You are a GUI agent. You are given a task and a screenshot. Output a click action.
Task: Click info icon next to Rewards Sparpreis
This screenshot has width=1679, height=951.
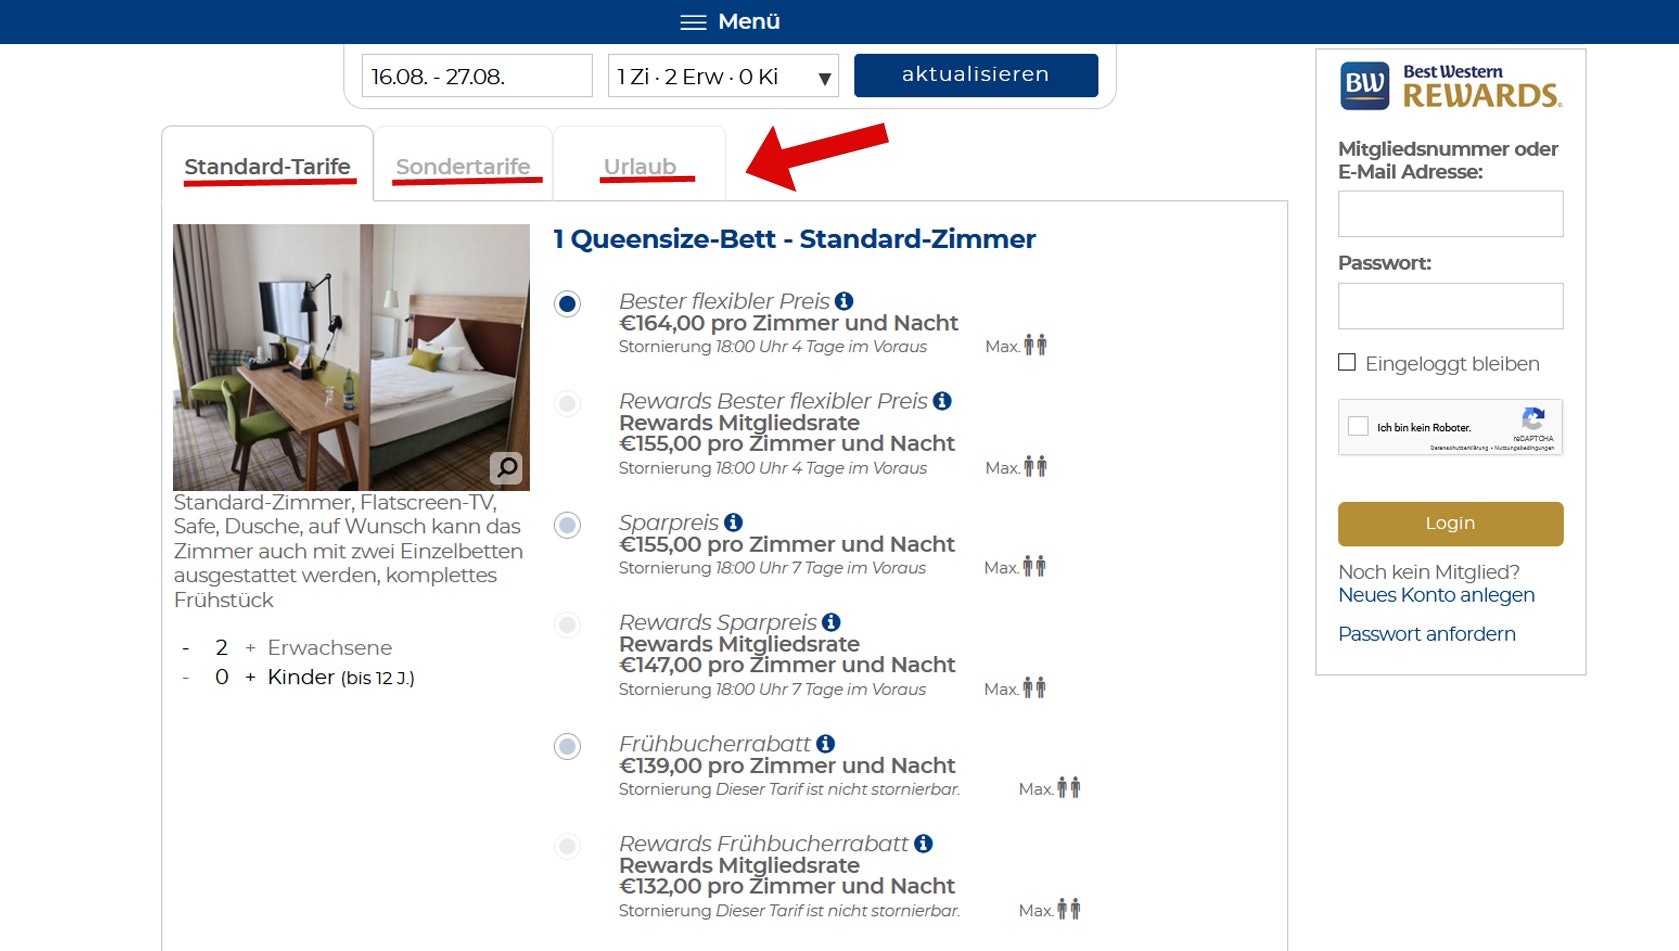(830, 622)
